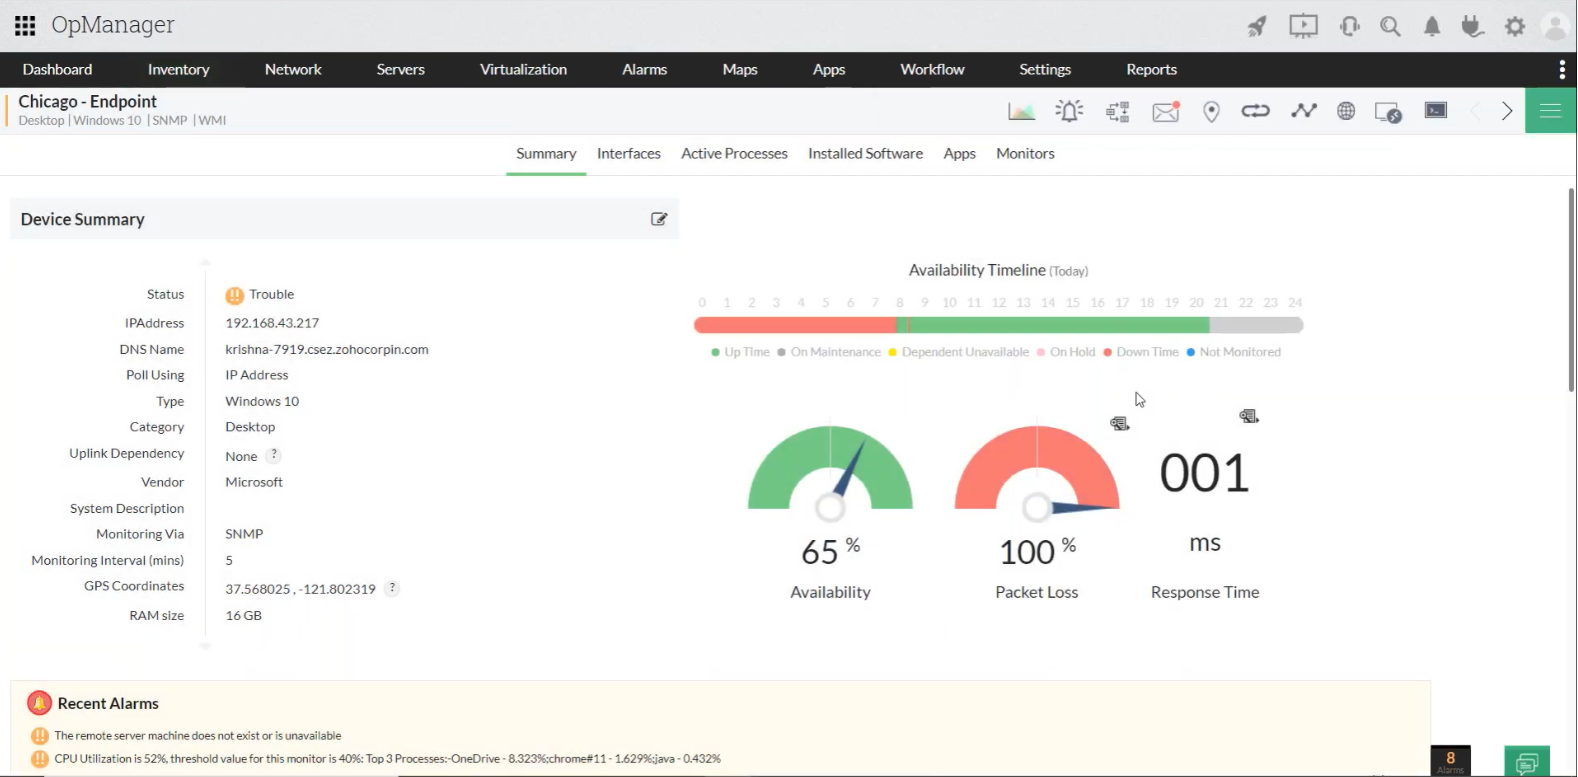Open the Reports menu

[x=1152, y=69]
